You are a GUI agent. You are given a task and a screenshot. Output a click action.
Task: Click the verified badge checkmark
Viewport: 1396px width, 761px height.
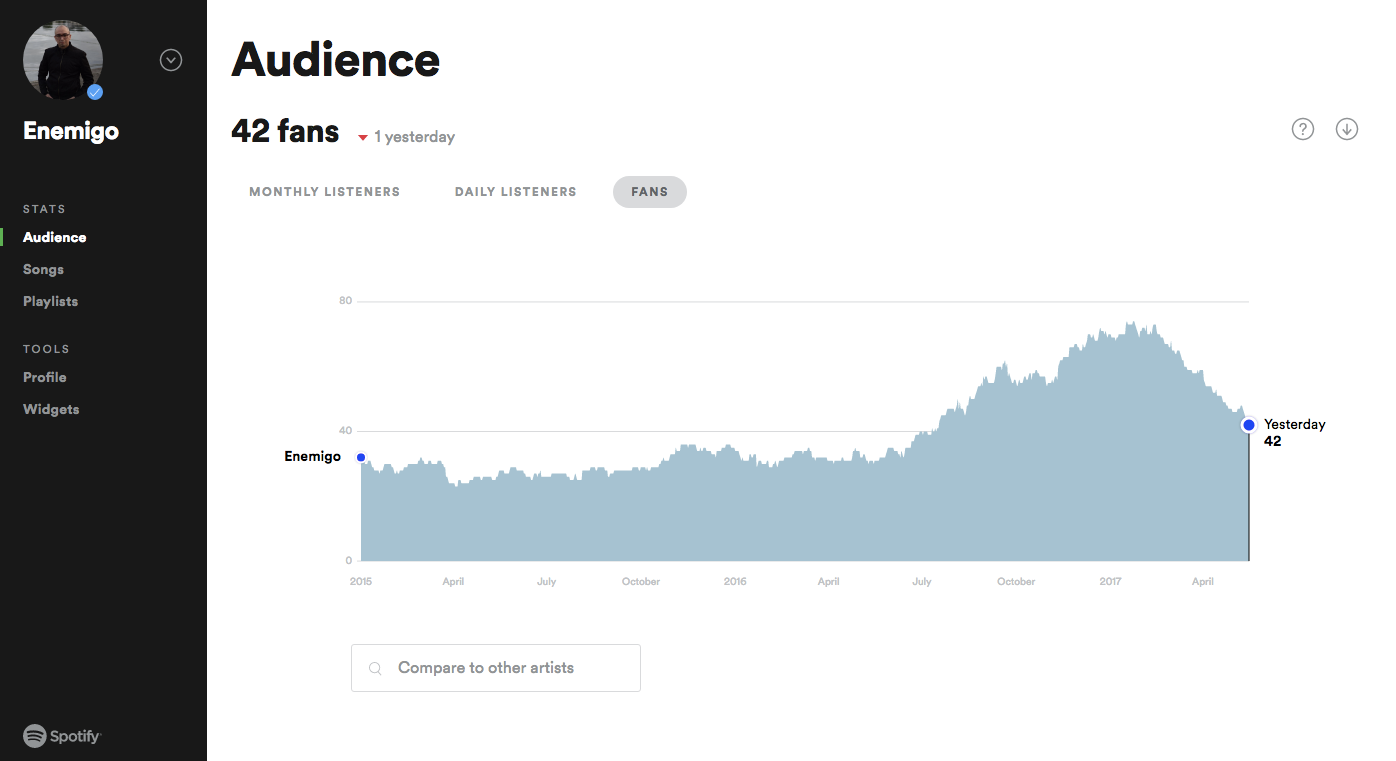(95, 92)
